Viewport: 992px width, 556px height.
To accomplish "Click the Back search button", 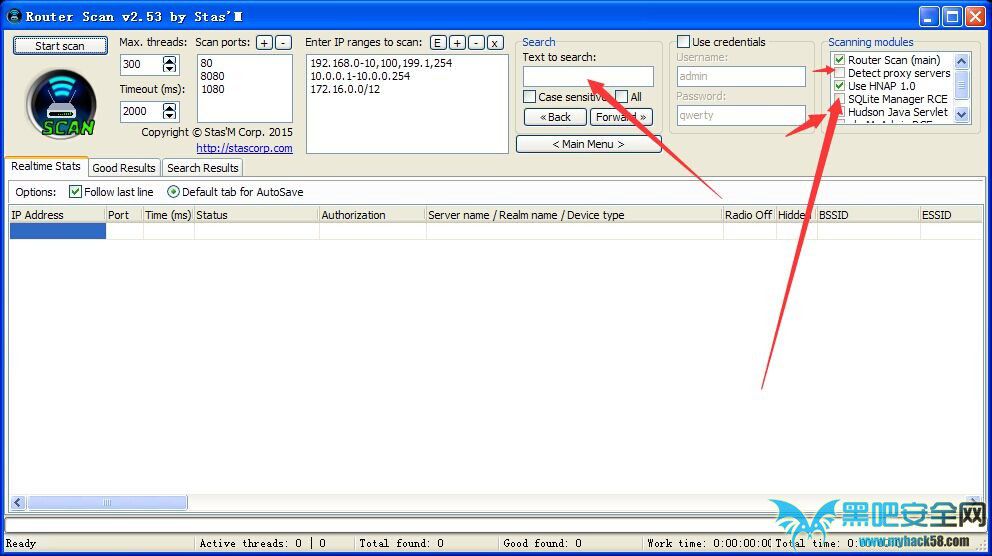I will pos(555,117).
